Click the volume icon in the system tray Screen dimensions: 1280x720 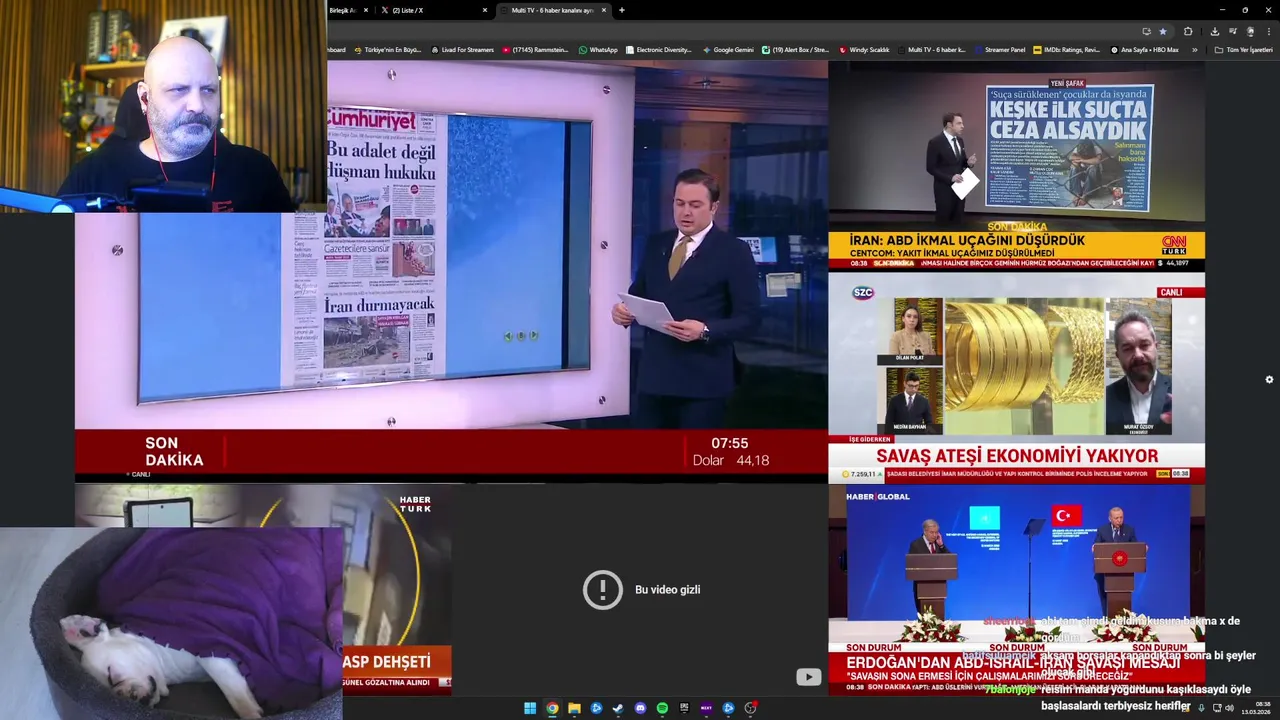point(1229,708)
